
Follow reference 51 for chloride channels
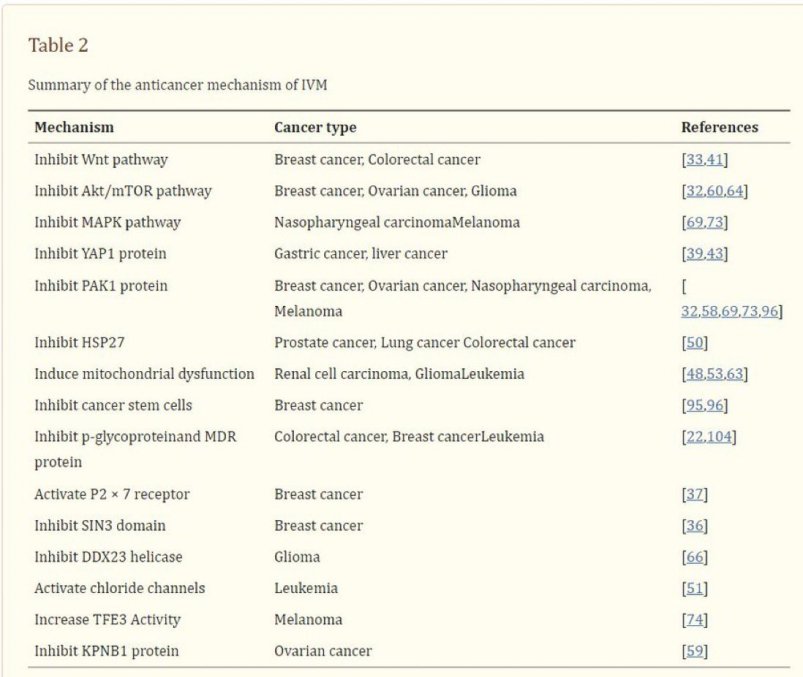tap(695, 588)
